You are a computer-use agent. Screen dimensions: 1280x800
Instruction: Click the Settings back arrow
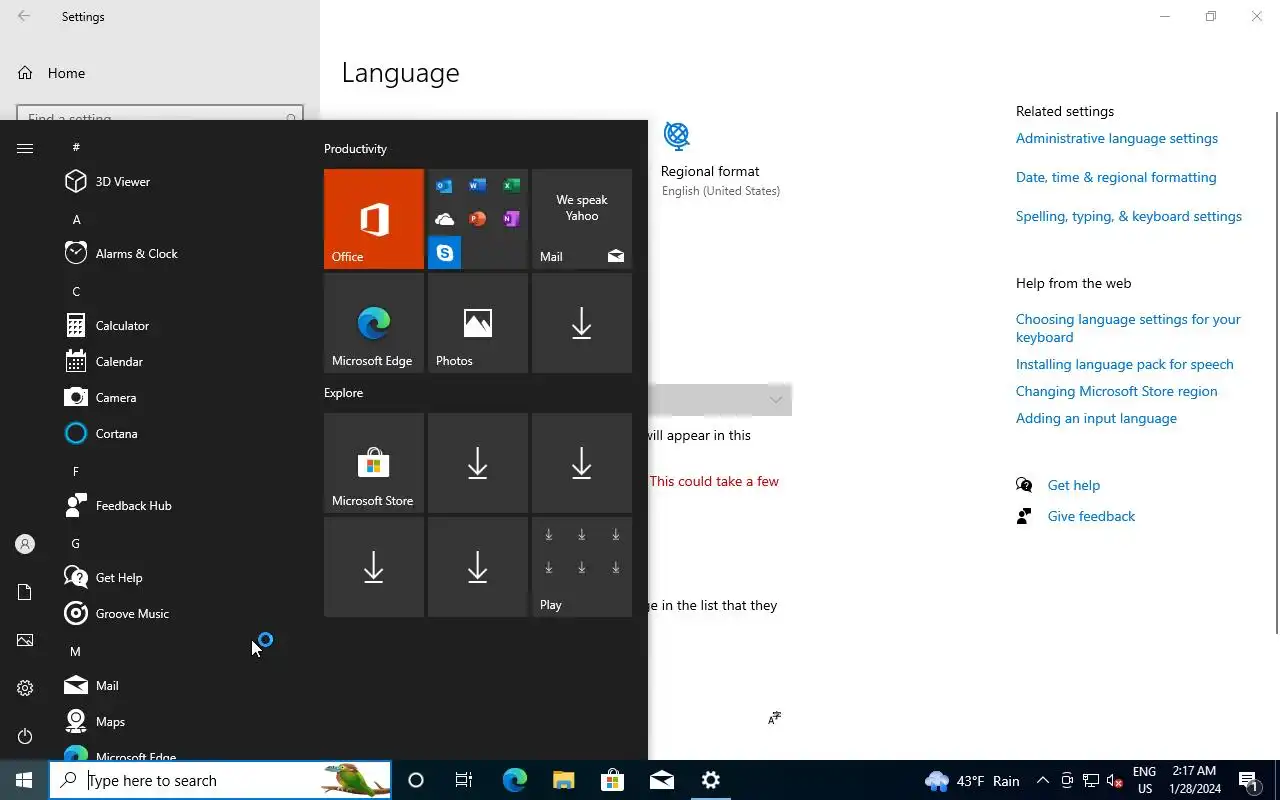(x=24, y=16)
